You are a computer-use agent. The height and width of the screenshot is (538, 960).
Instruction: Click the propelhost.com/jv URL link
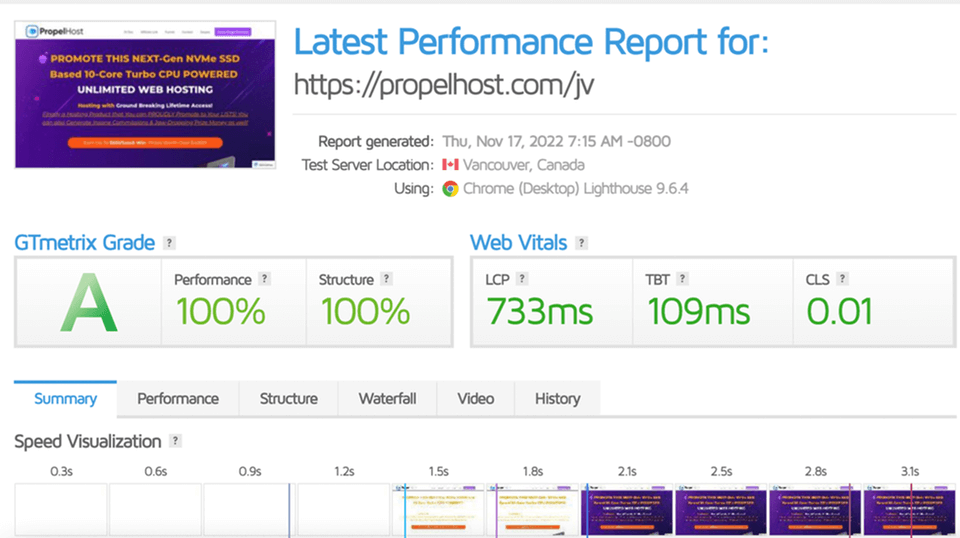444,84
